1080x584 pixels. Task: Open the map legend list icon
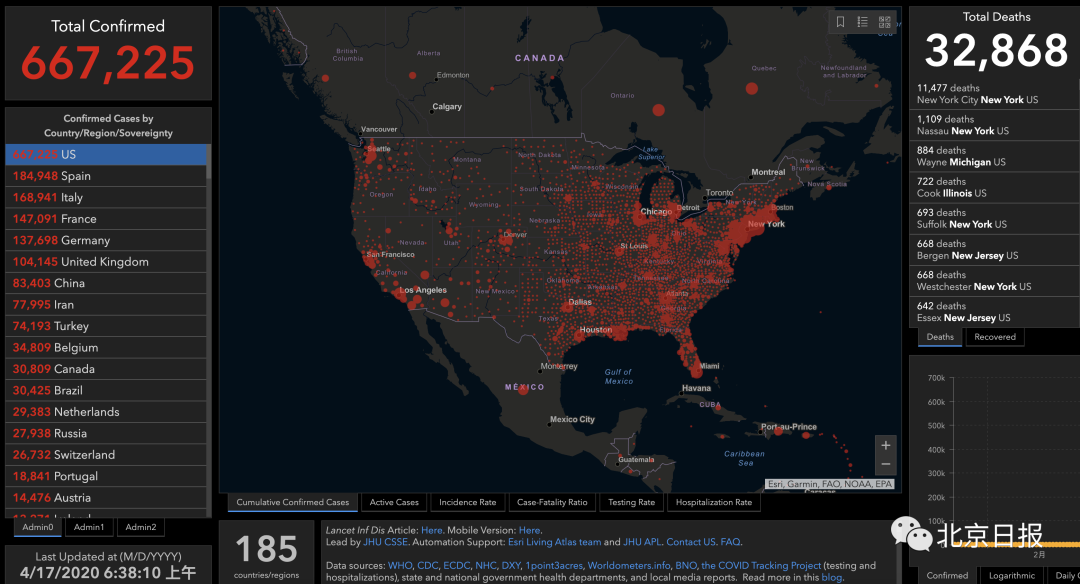point(862,22)
